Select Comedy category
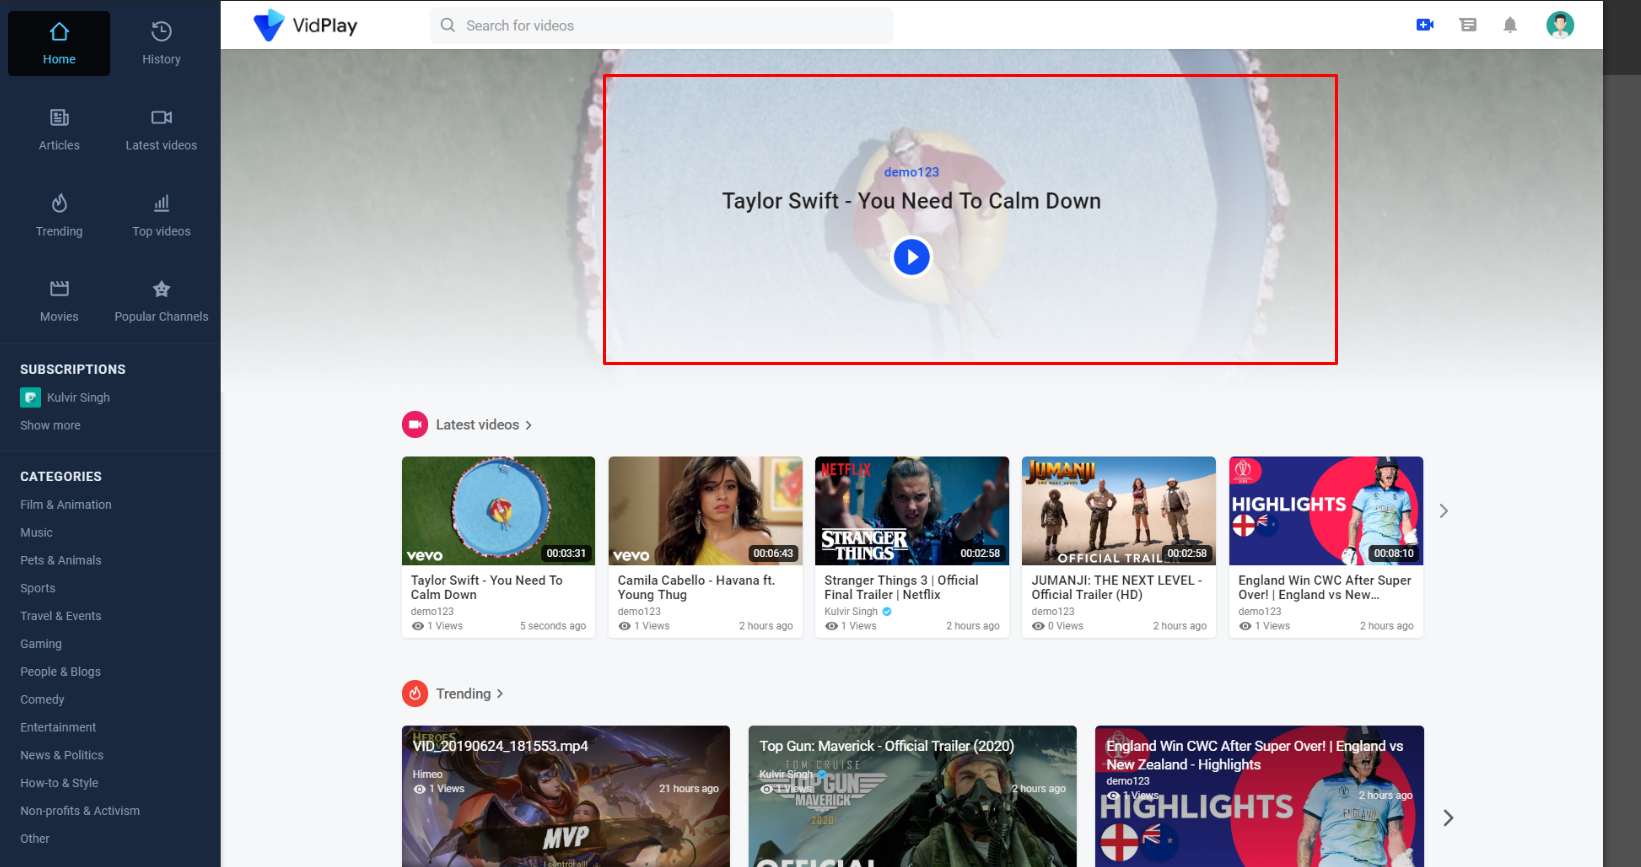Screen dimensions: 1641x867 42,700
